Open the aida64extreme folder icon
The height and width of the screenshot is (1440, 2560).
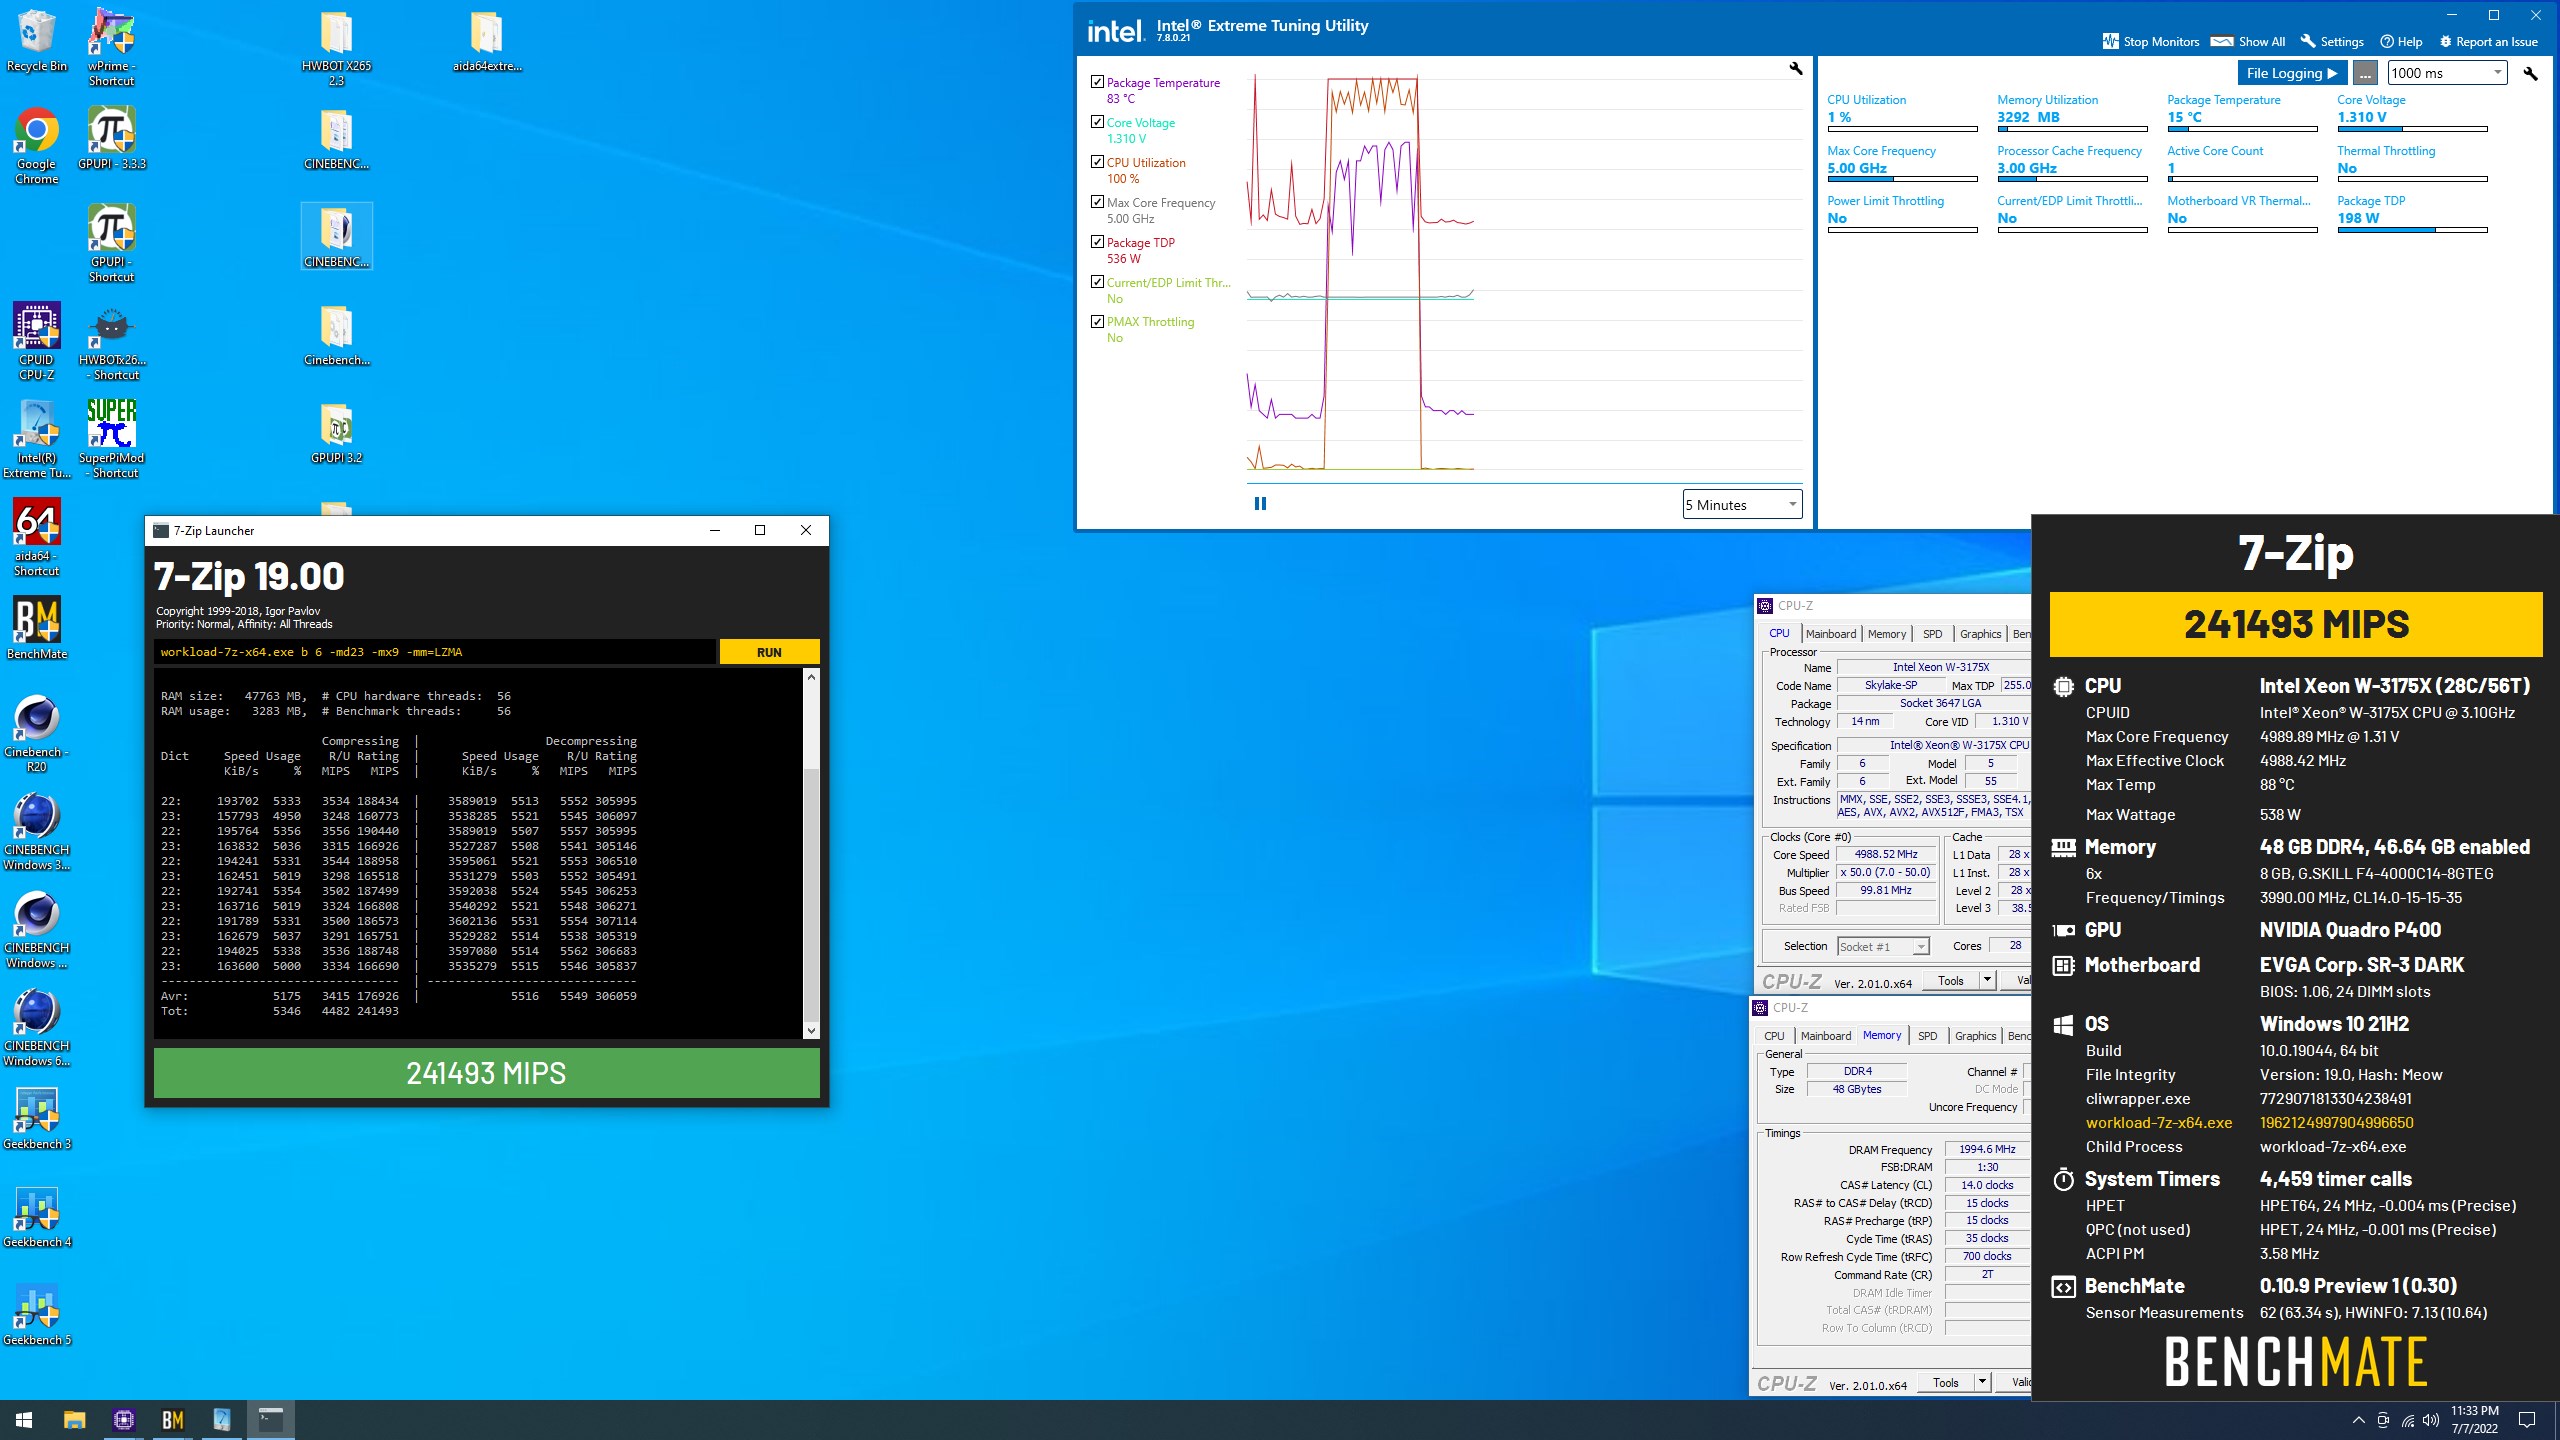click(487, 42)
